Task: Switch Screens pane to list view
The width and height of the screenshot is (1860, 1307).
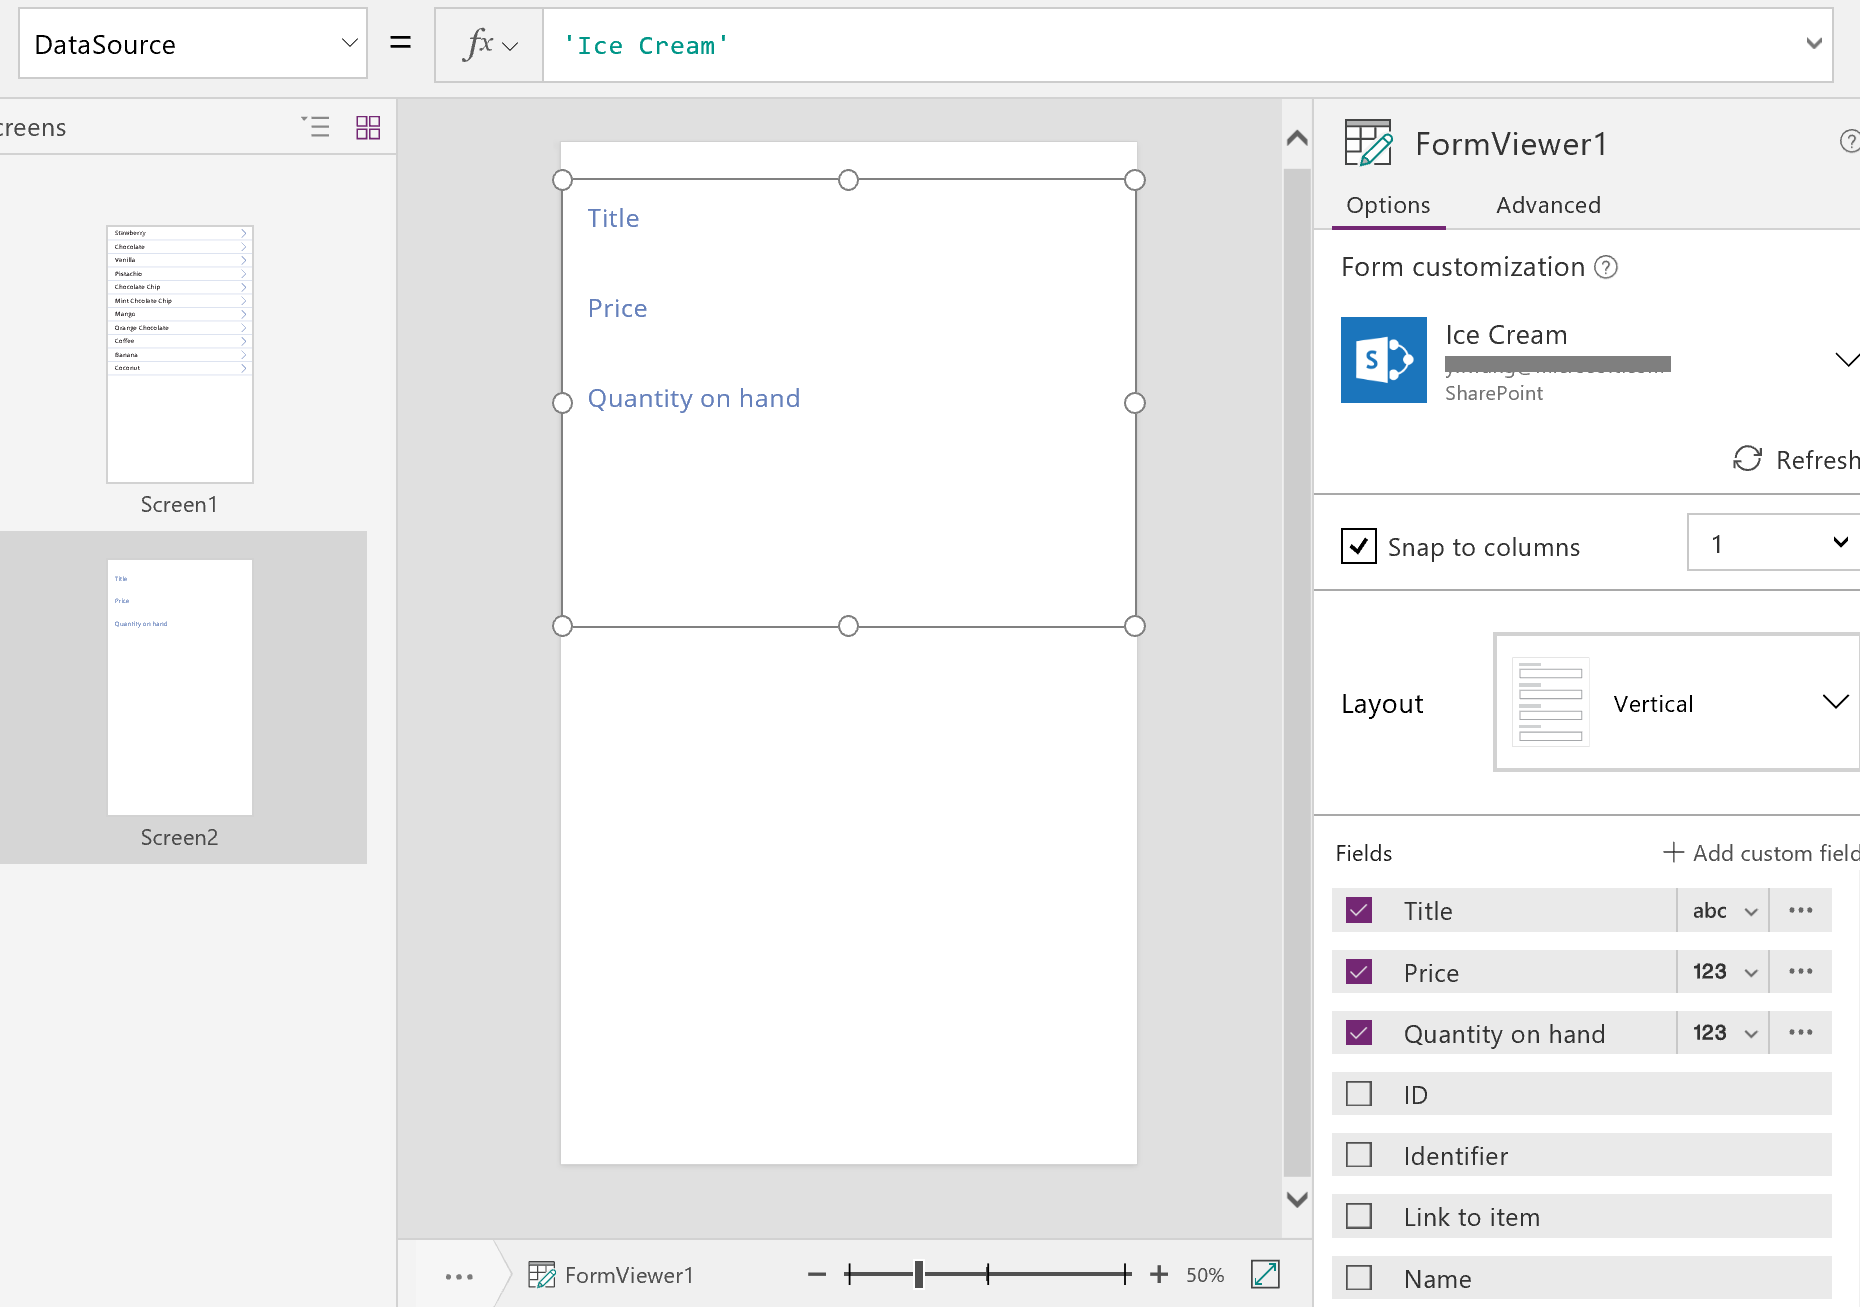Action: tap(316, 127)
